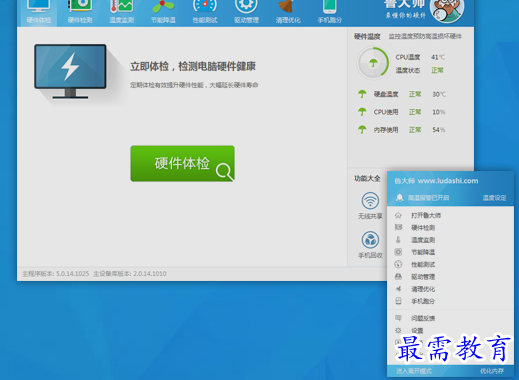
Task: Choose 温度监测 in tray menu
Action: 450,240
